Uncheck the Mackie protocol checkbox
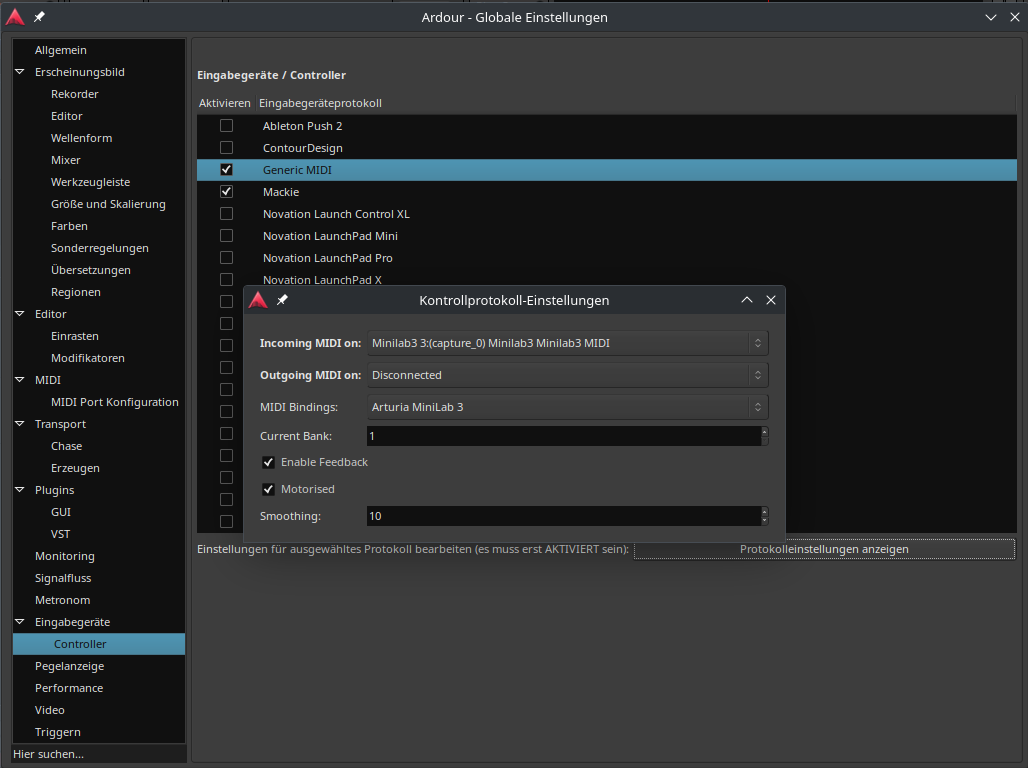 coord(226,192)
